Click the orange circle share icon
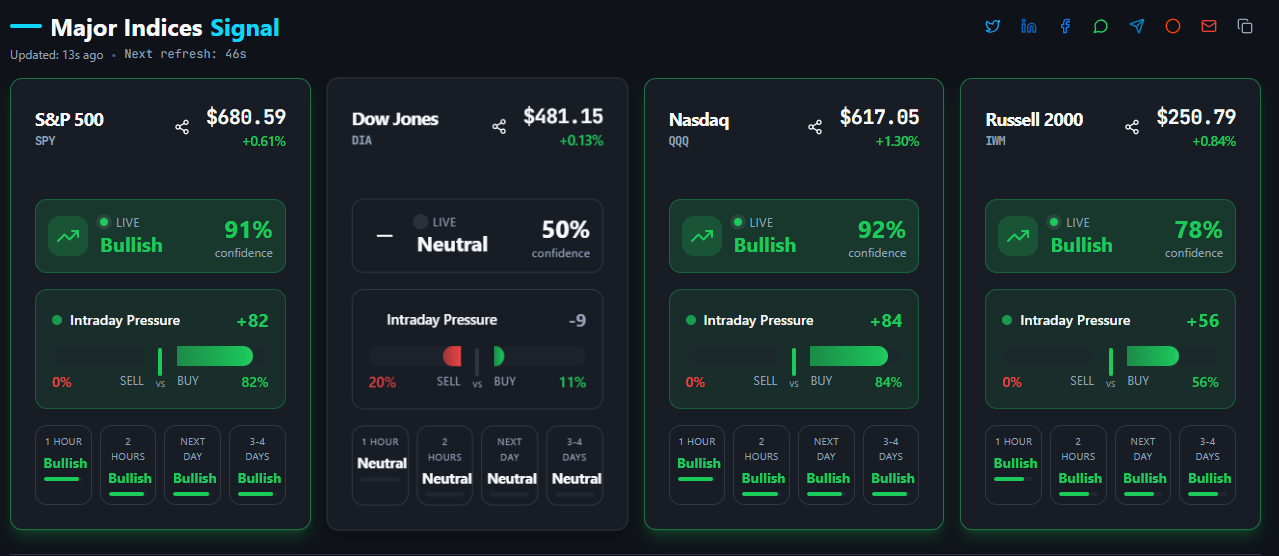This screenshot has height=556, width=1279. [x=1173, y=26]
